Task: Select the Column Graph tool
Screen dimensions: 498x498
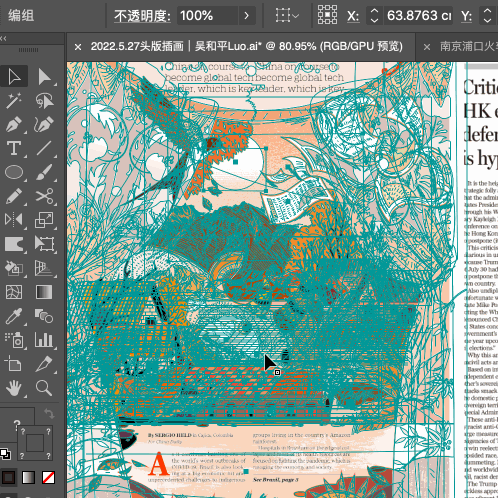Action: (x=44, y=340)
